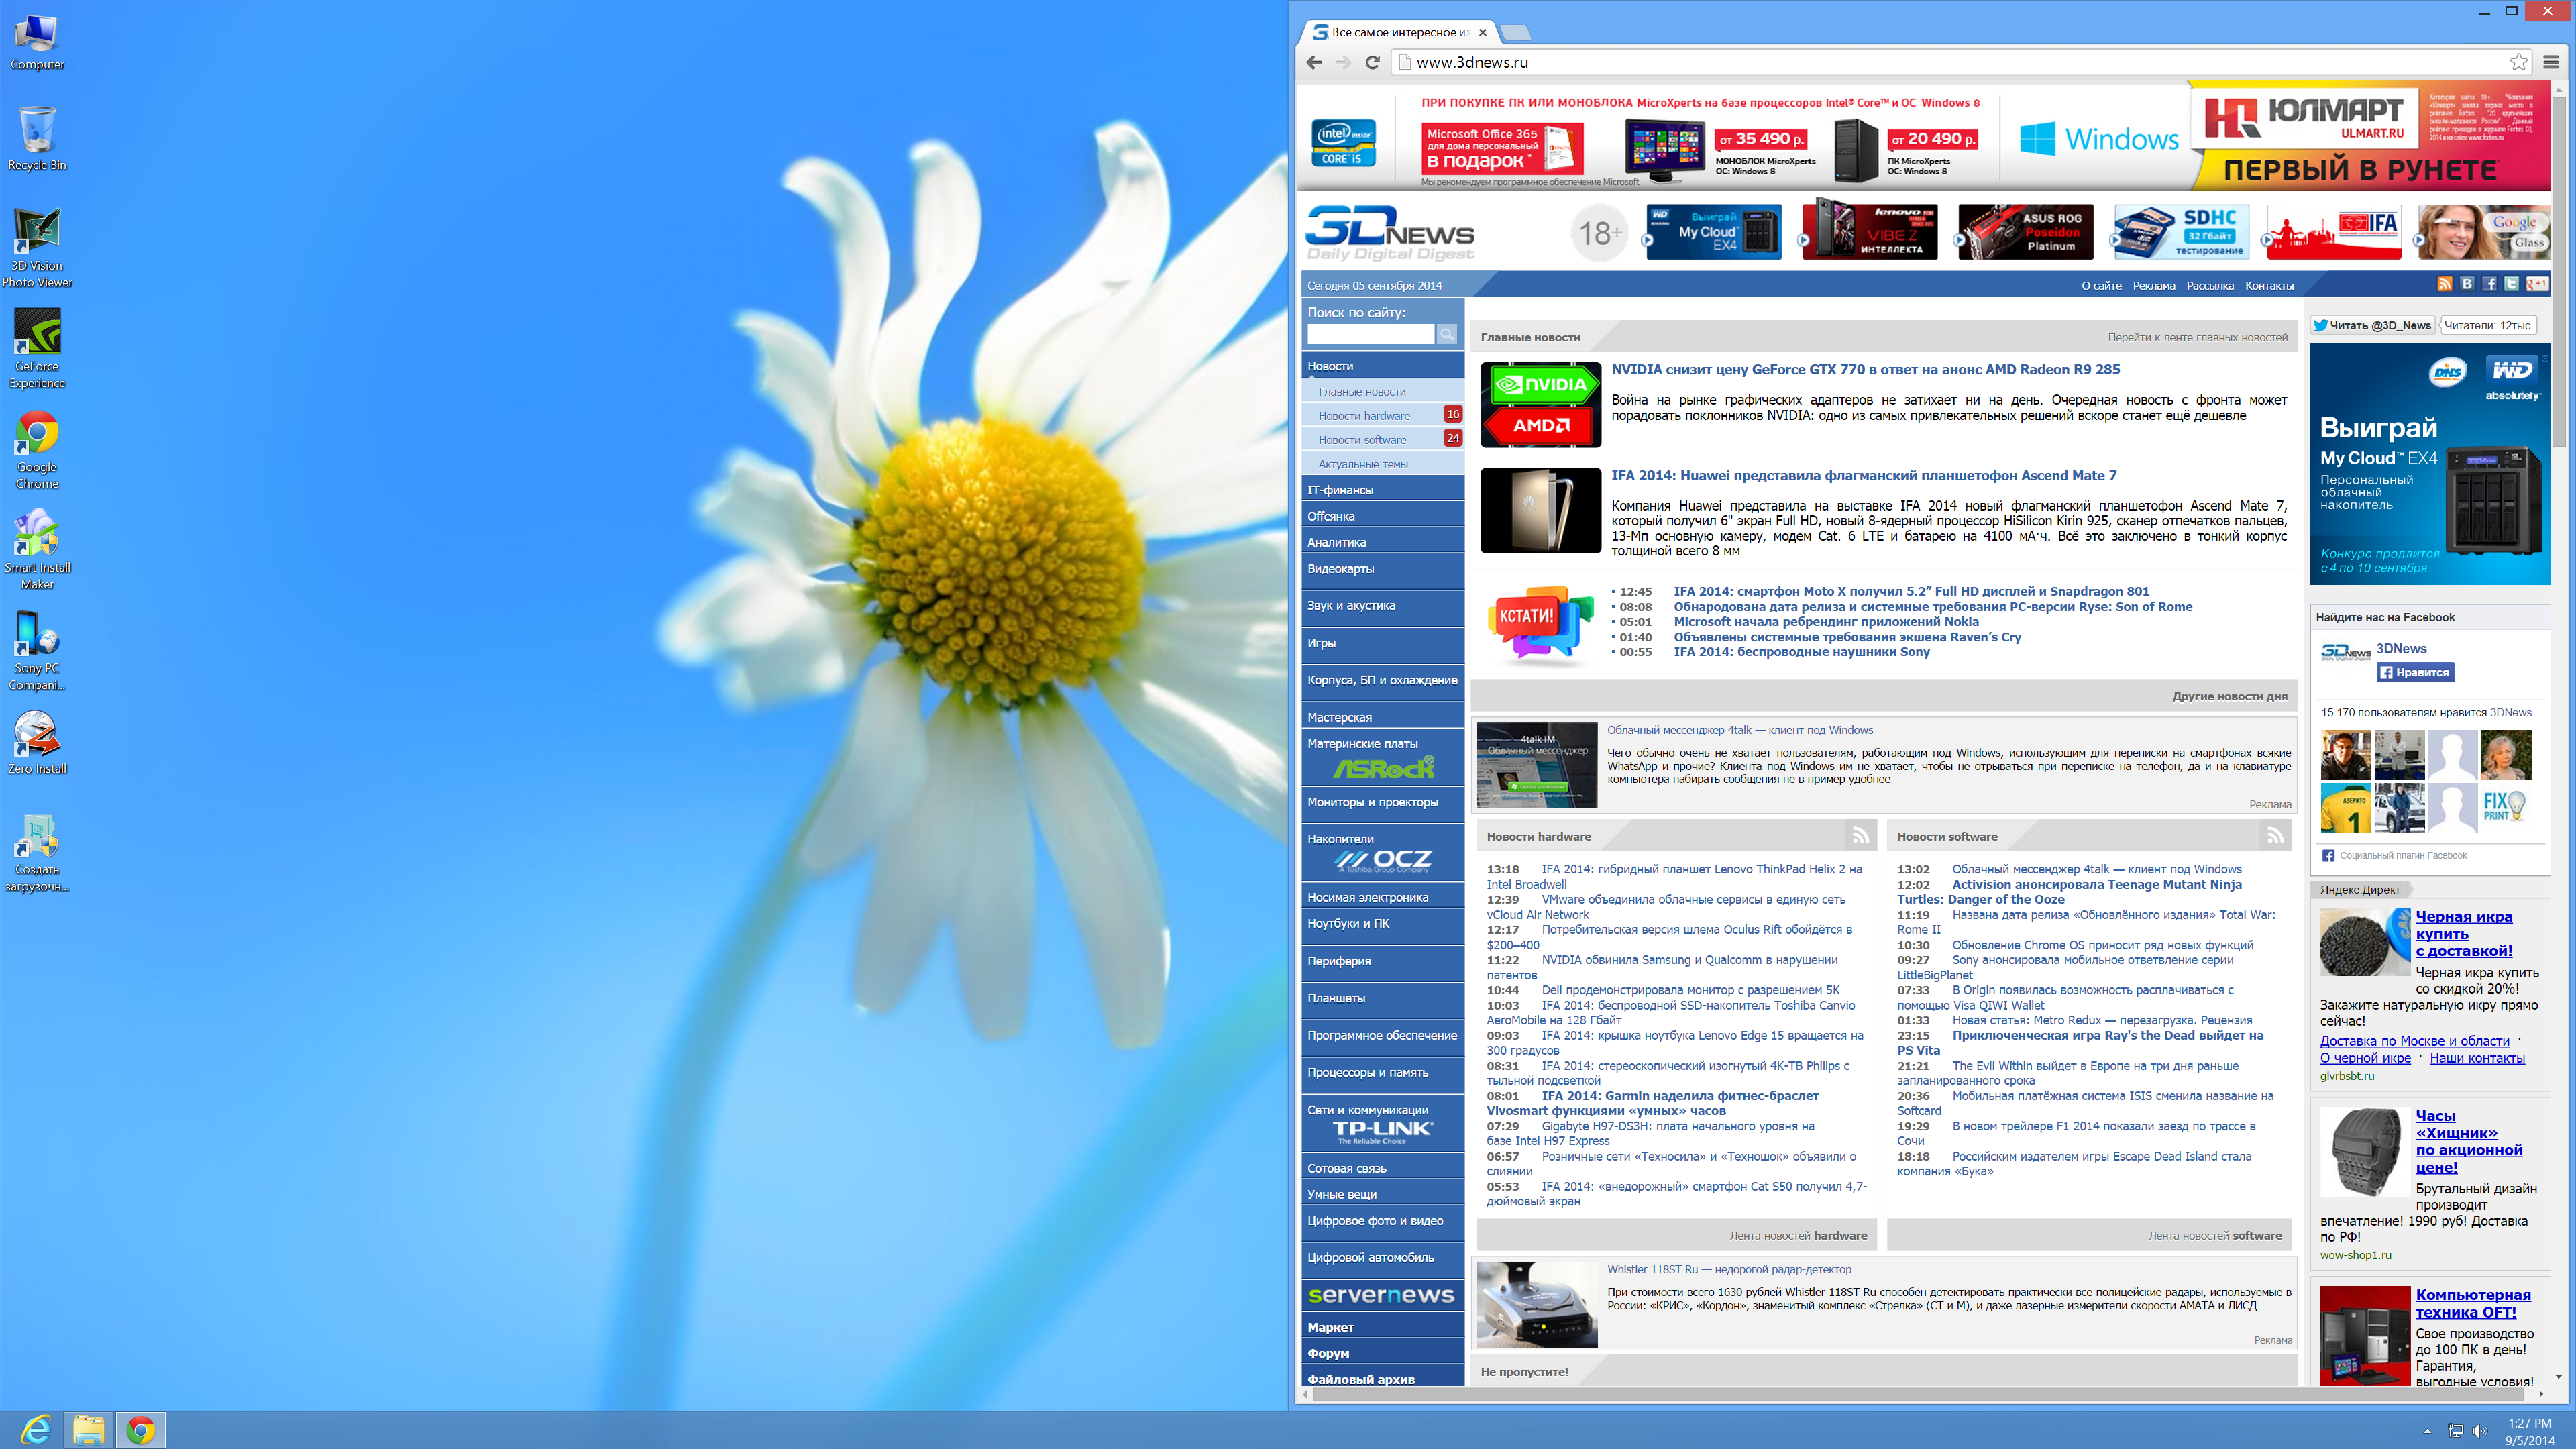Click О сайте header link

click(x=2101, y=286)
